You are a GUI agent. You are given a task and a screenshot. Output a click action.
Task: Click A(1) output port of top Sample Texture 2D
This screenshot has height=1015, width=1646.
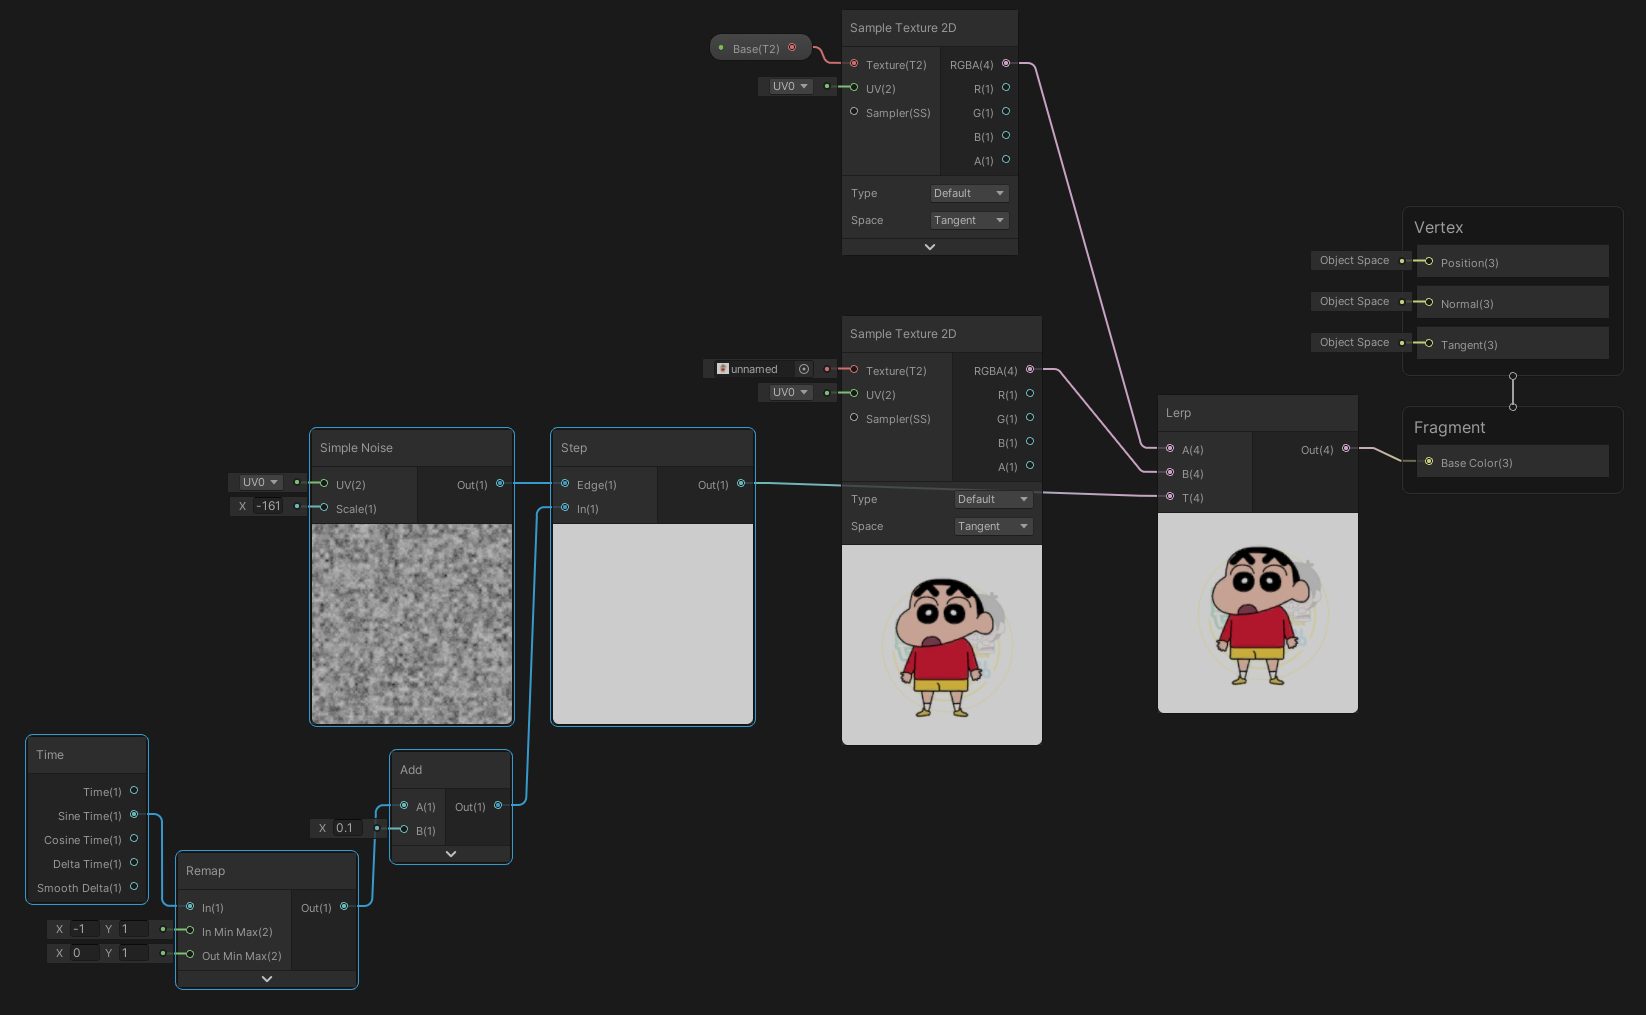tap(1006, 160)
